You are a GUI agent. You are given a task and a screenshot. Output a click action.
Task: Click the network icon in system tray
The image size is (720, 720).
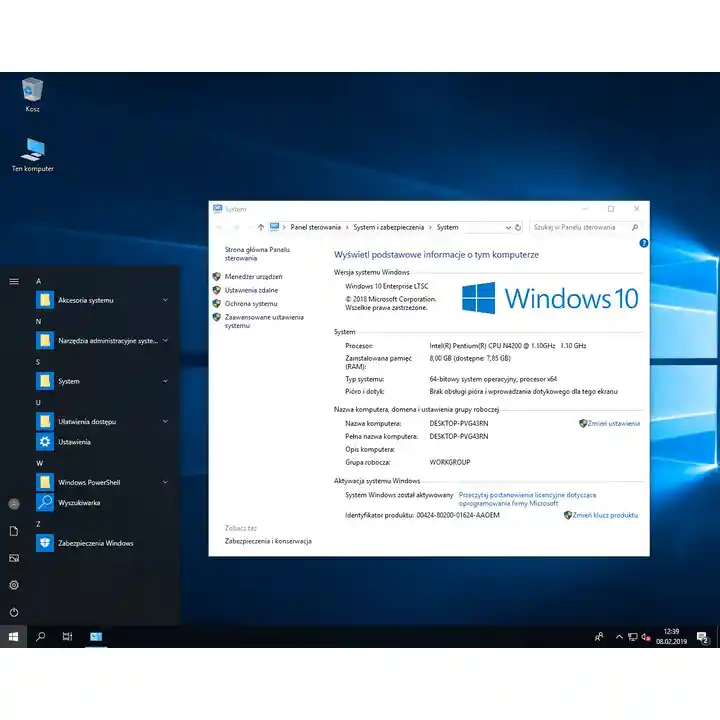pyautogui.click(x=633, y=637)
